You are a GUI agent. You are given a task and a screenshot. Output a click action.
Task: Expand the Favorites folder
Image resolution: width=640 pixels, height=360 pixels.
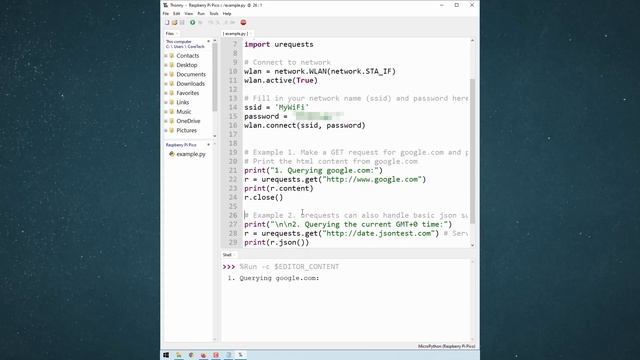tap(166, 93)
